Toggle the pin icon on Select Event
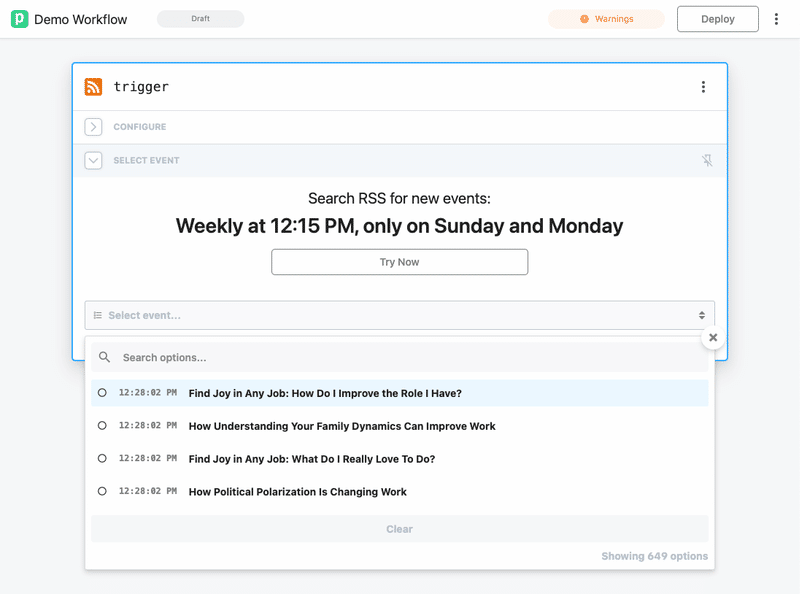 click(x=707, y=160)
